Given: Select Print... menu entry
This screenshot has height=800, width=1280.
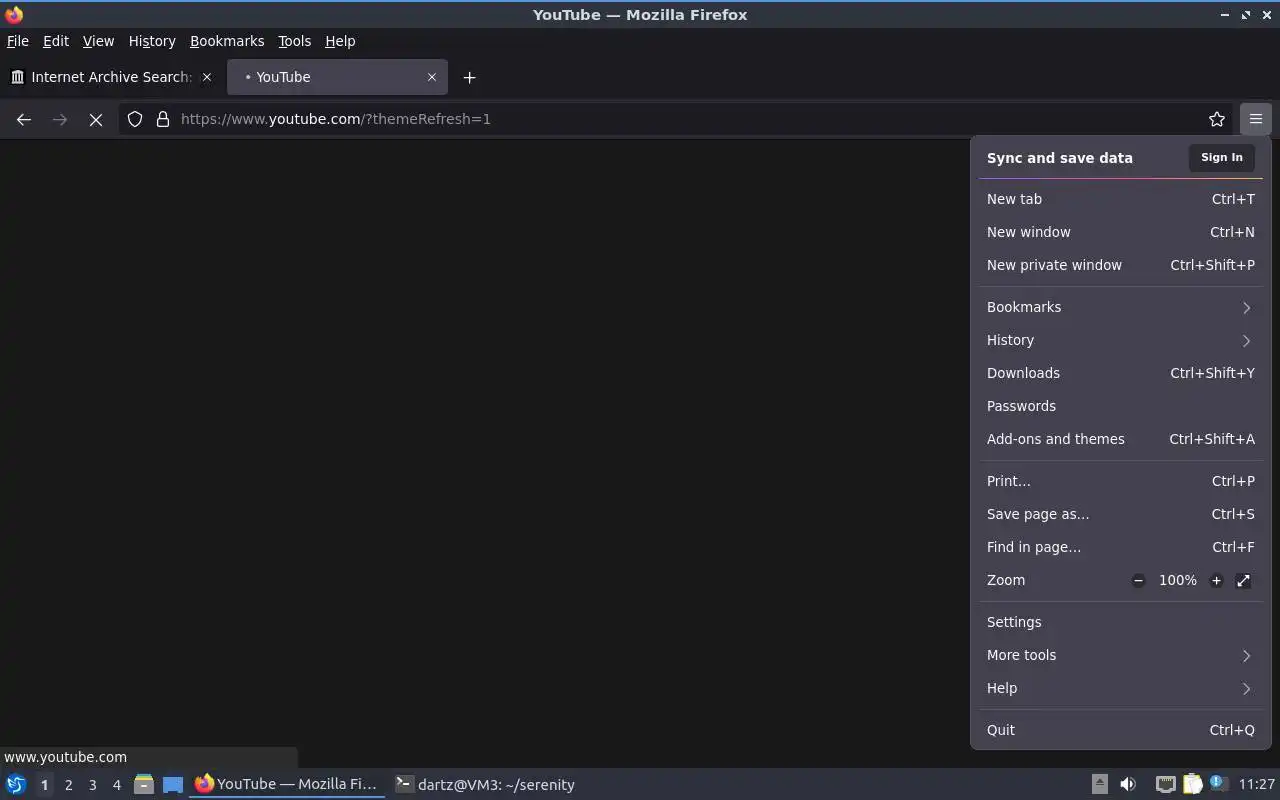Looking at the screenshot, I should pos(1121,481).
